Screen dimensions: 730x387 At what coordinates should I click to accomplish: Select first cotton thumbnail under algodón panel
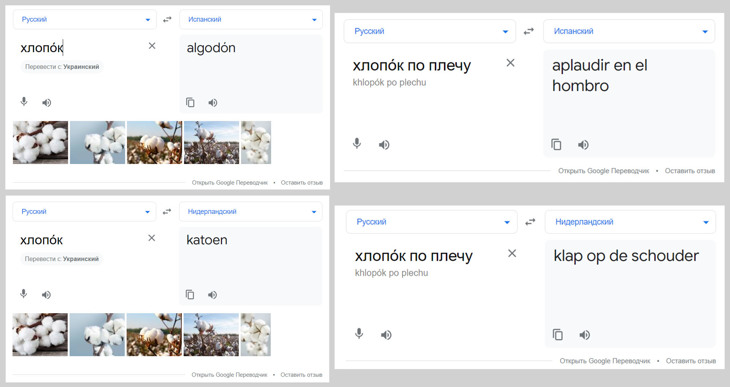[41, 143]
